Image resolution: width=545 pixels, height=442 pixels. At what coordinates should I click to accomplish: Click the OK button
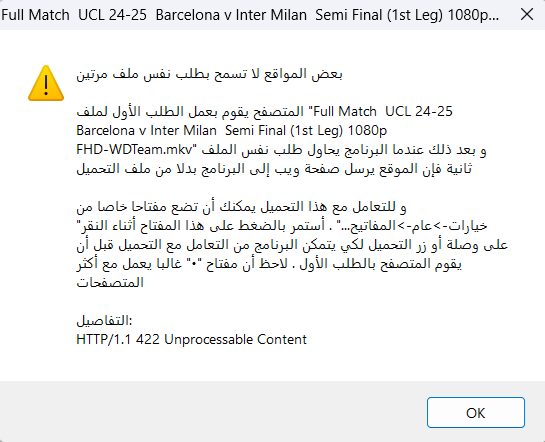click(x=475, y=412)
